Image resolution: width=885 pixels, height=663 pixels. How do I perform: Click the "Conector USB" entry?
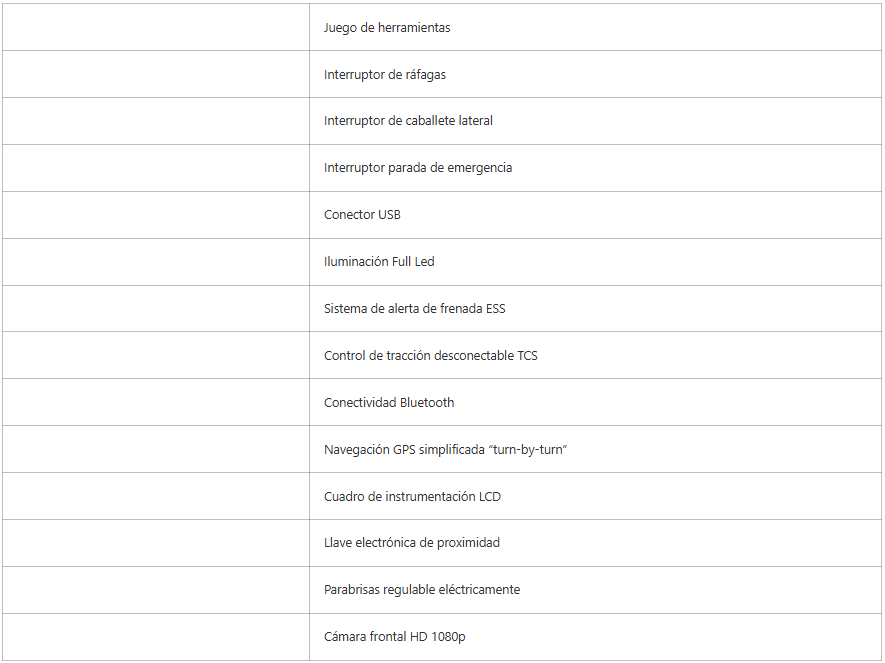[362, 215]
